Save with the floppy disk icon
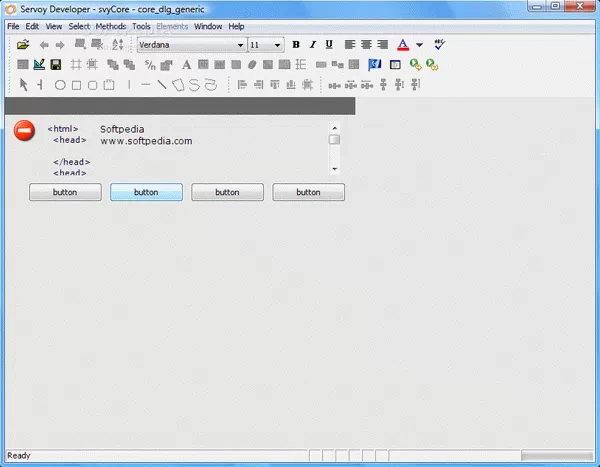600x467 pixels. pos(56,64)
